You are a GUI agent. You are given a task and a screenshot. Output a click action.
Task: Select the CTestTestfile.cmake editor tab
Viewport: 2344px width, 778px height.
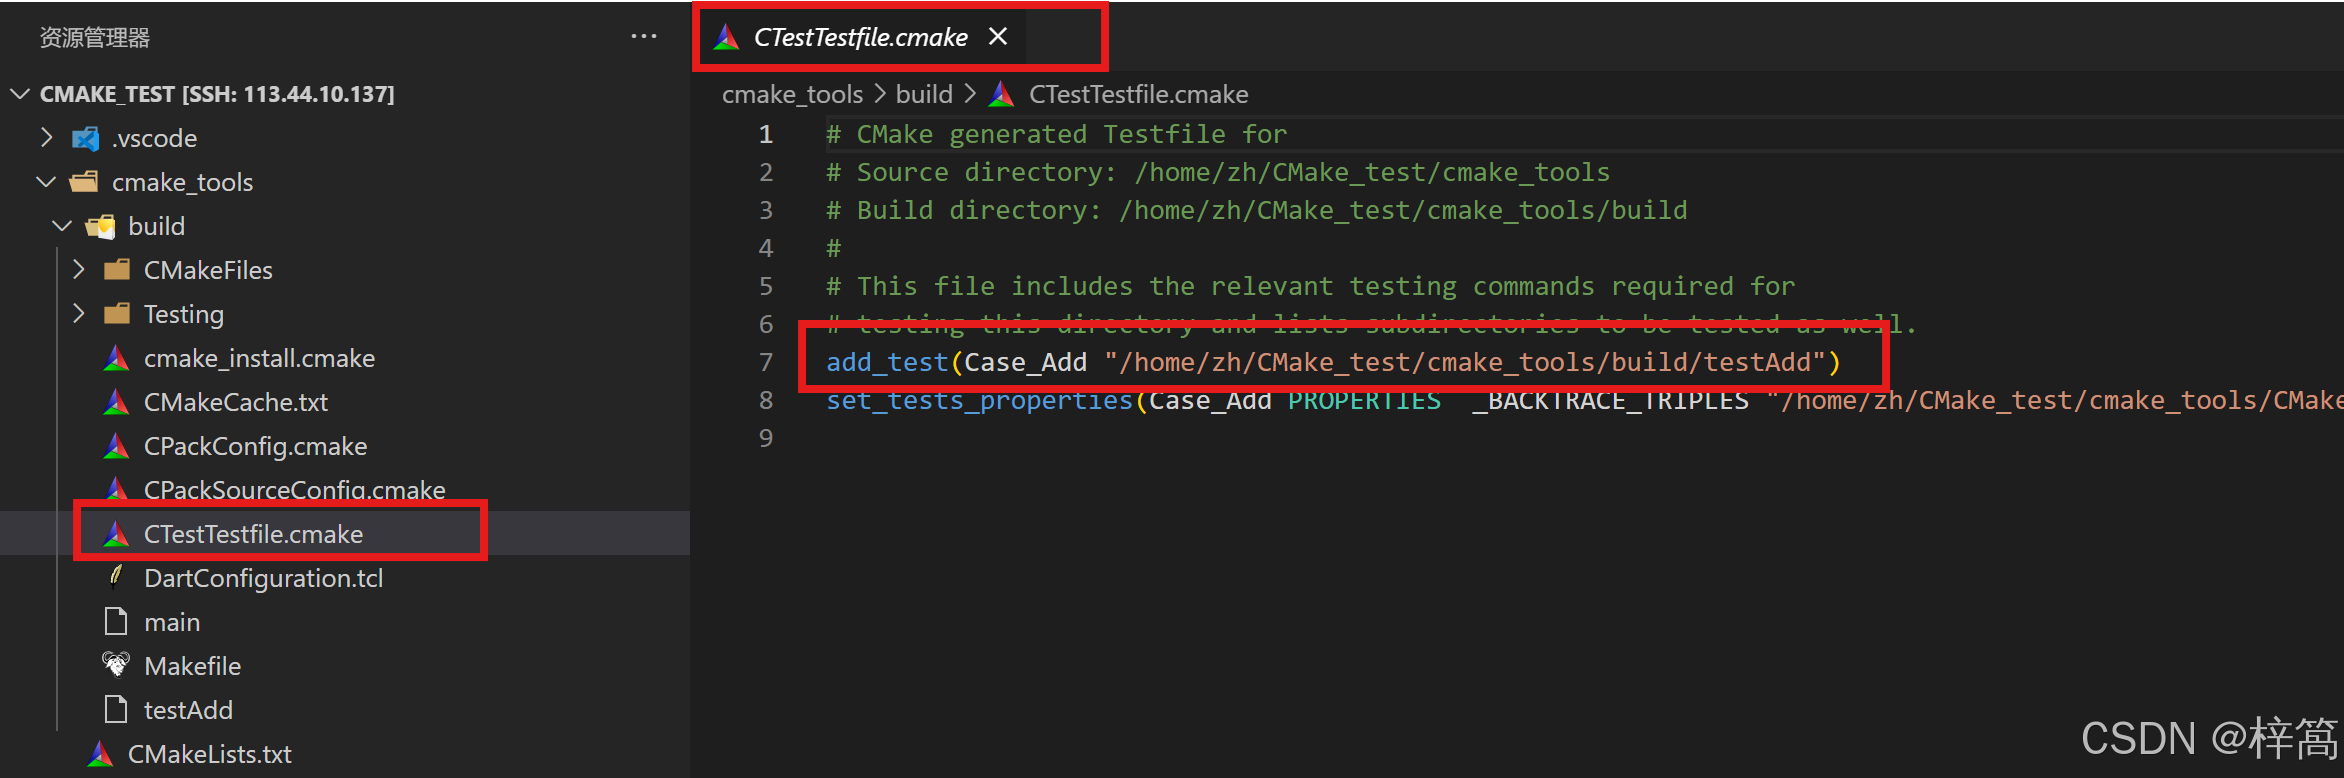(860, 37)
